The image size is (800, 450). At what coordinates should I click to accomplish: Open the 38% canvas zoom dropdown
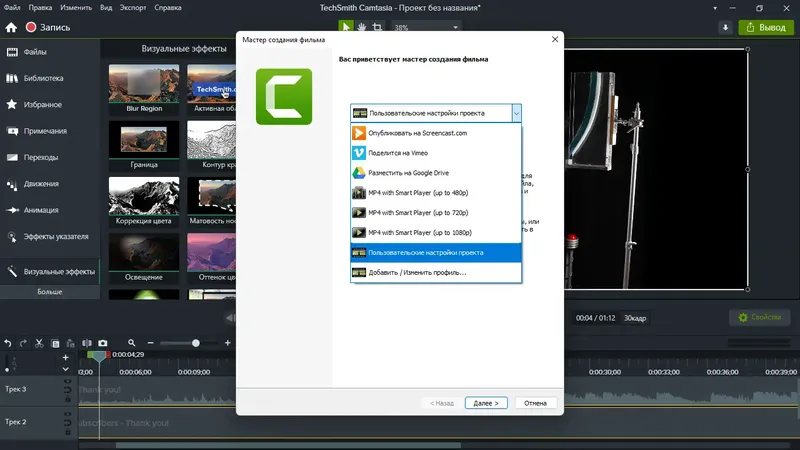click(x=427, y=28)
